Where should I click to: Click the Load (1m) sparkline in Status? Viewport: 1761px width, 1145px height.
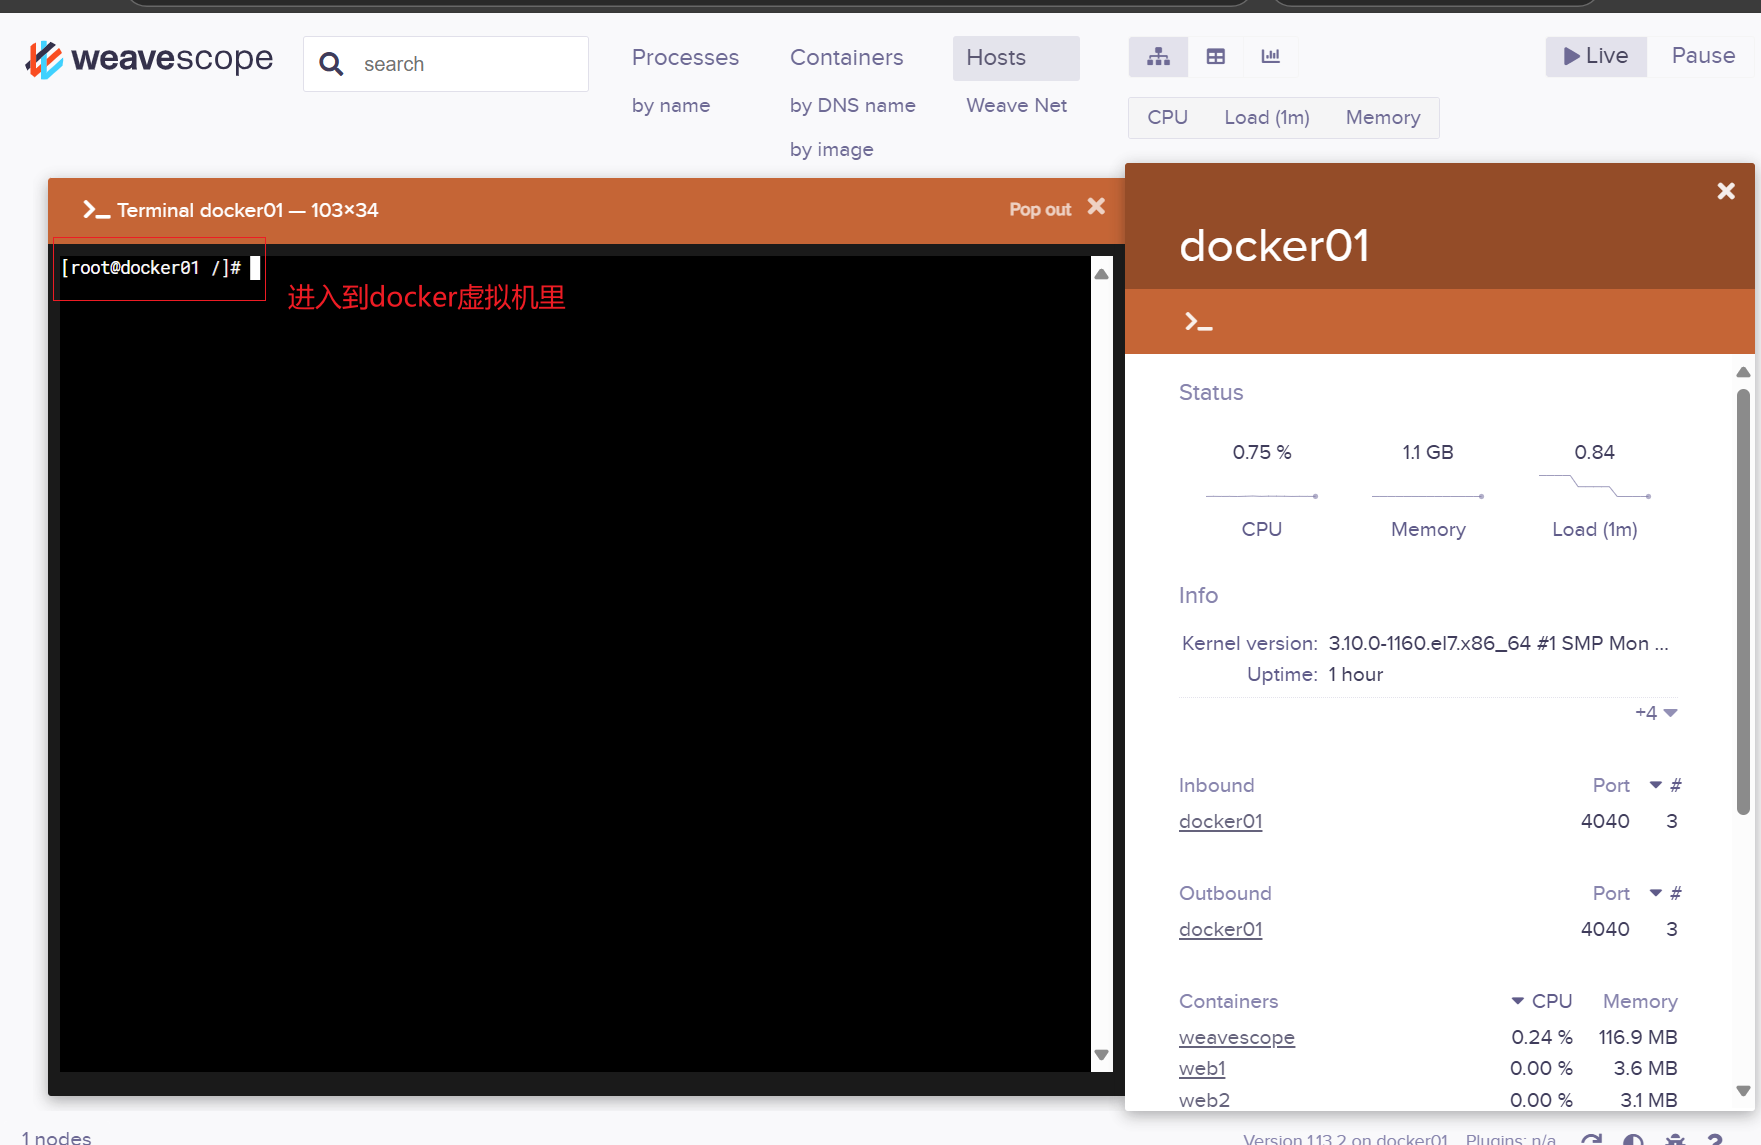[1594, 486]
